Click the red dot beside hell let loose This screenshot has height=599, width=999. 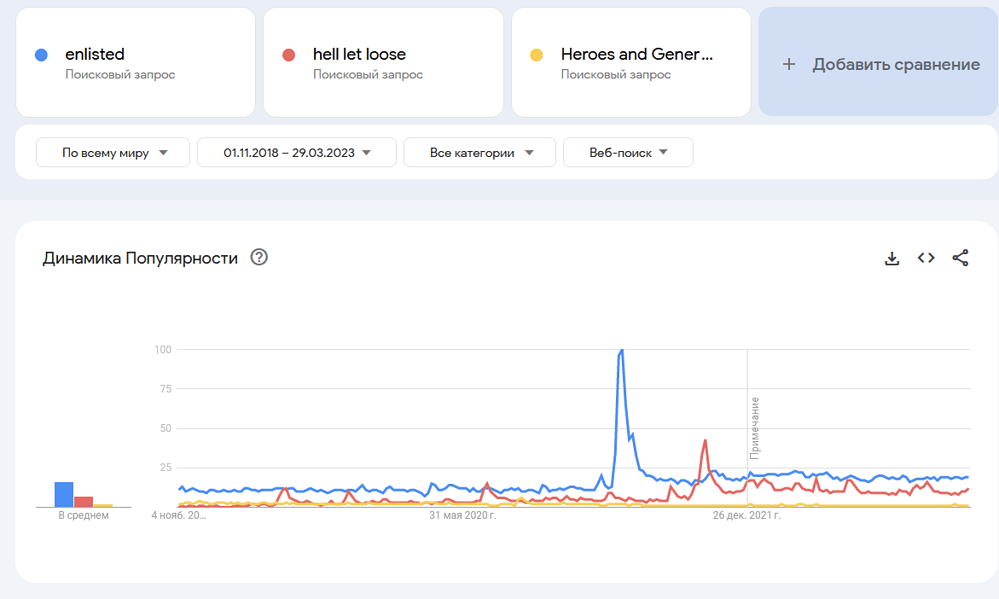click(289, 55)
